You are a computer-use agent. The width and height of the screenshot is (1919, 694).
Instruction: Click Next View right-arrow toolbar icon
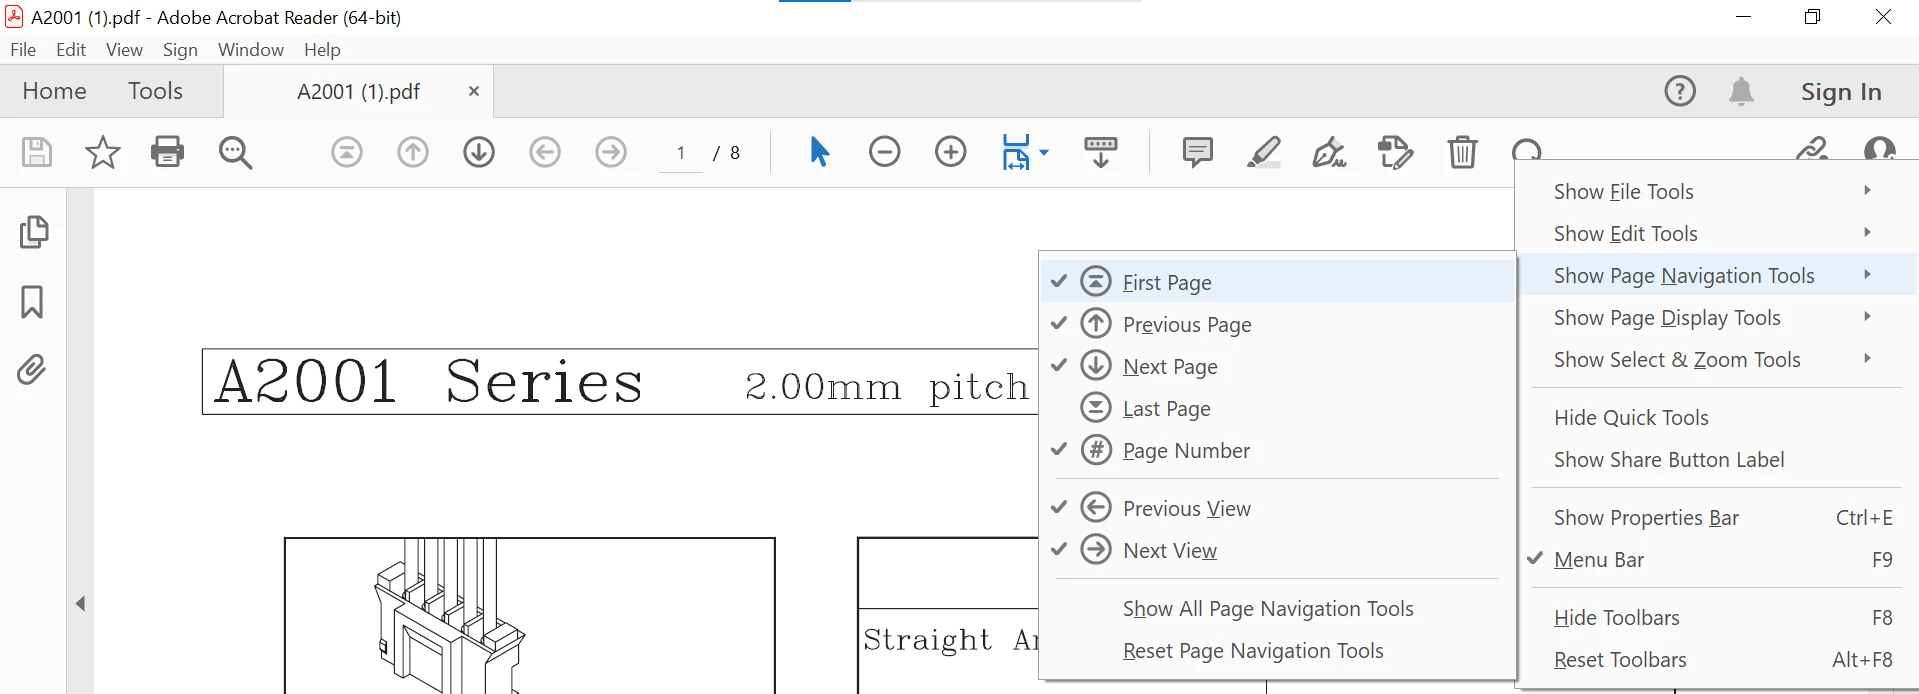pos(611,152)
